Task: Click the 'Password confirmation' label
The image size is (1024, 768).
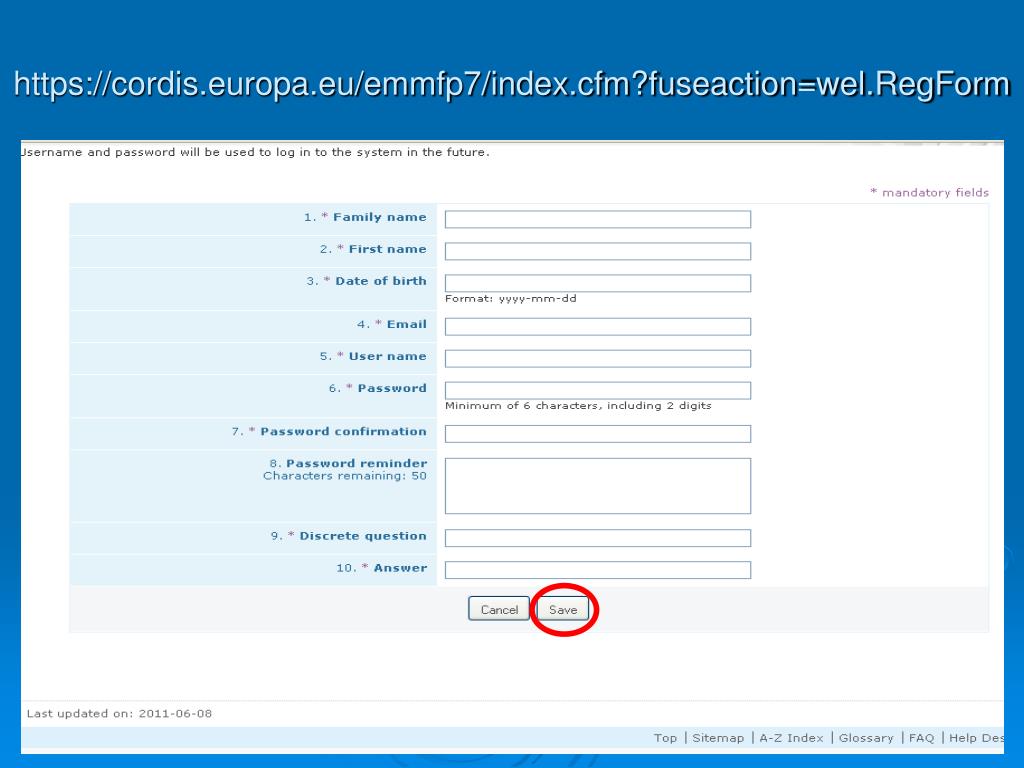Action: tap(343, 431)
